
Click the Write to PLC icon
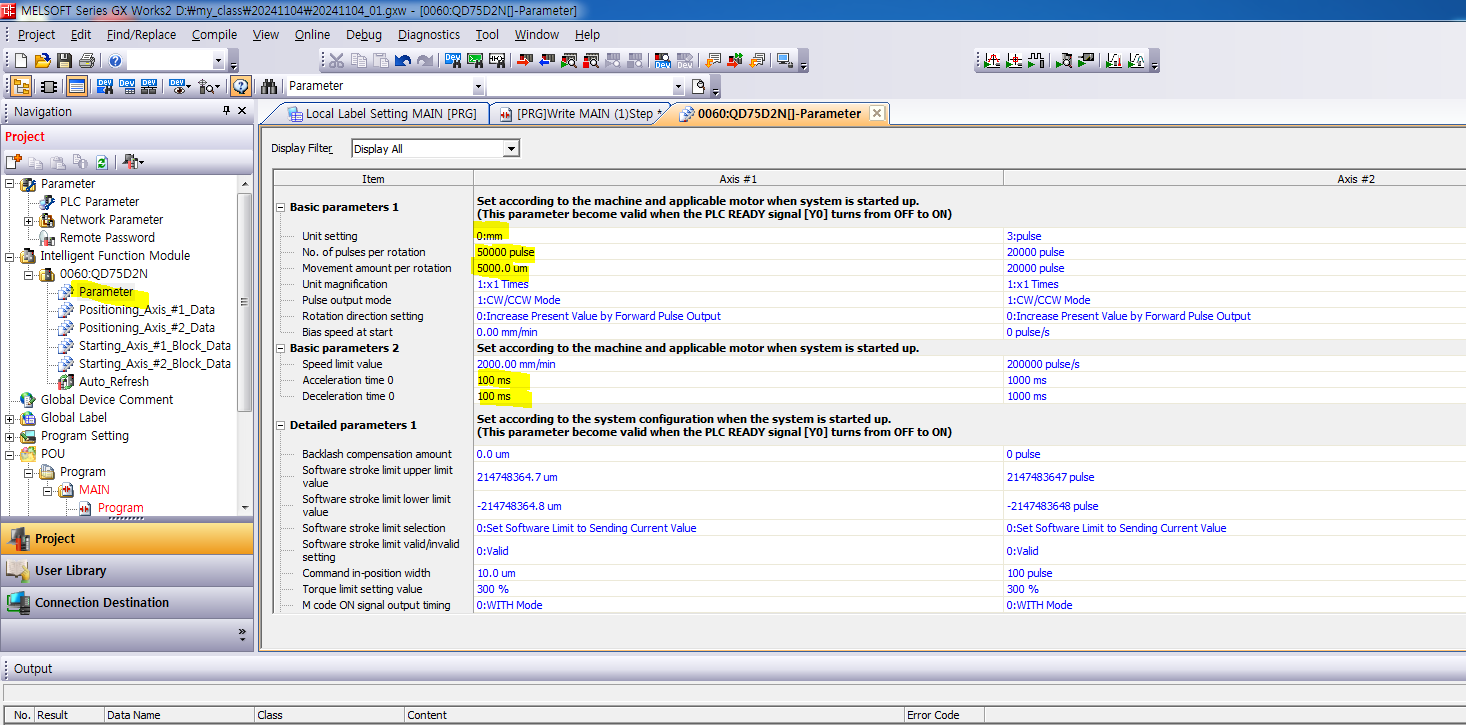(x=525, y=61)
